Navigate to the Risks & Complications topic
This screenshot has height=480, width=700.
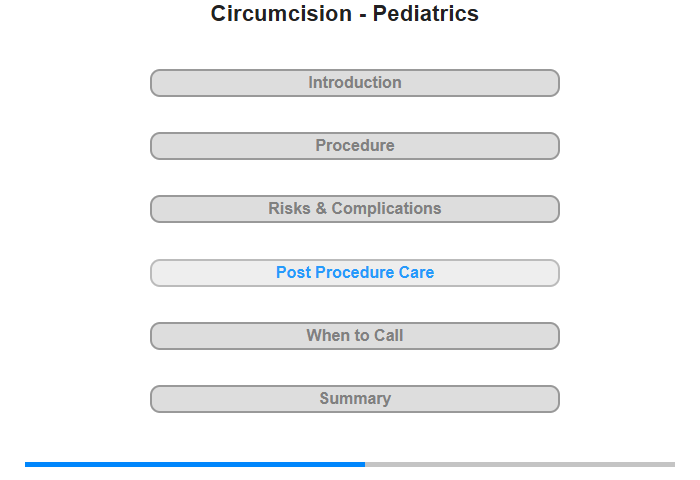click(355, 209)
